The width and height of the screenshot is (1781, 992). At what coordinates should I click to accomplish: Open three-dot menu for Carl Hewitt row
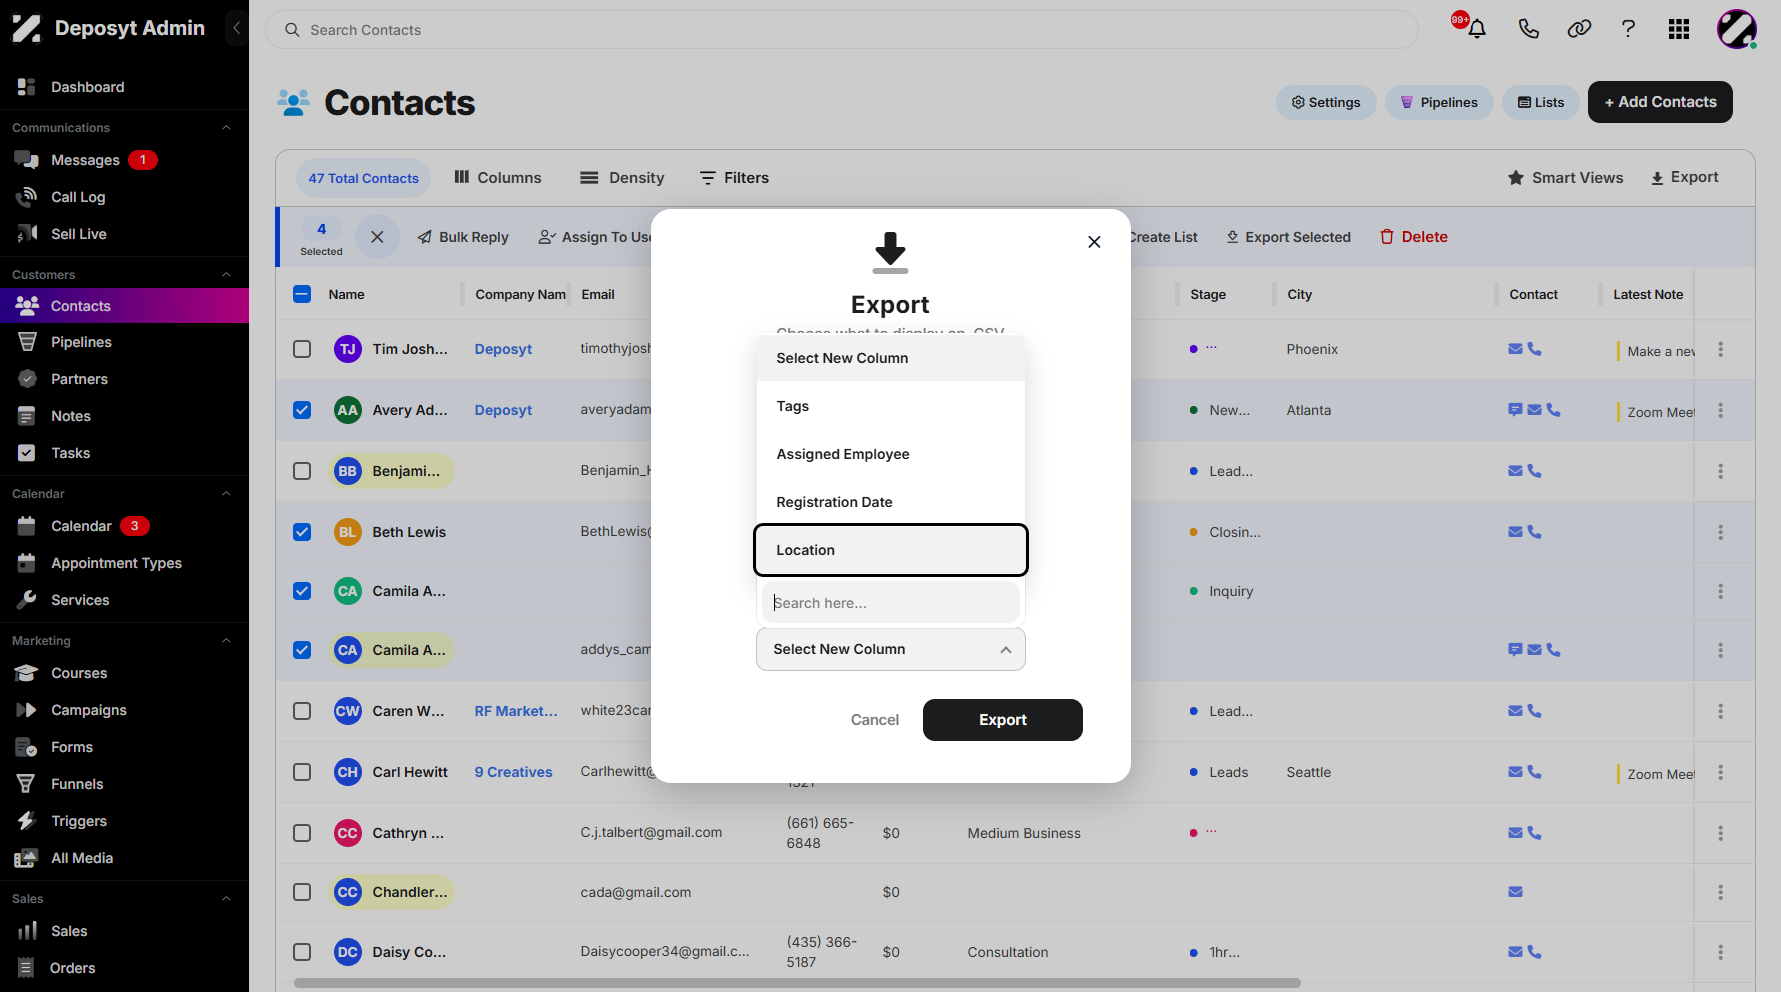(1721, 772)
